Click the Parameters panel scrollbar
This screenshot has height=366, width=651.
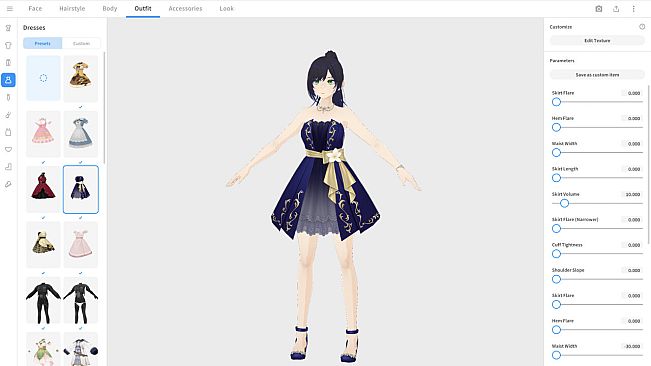pyautogui.click(x=648, y=164)
